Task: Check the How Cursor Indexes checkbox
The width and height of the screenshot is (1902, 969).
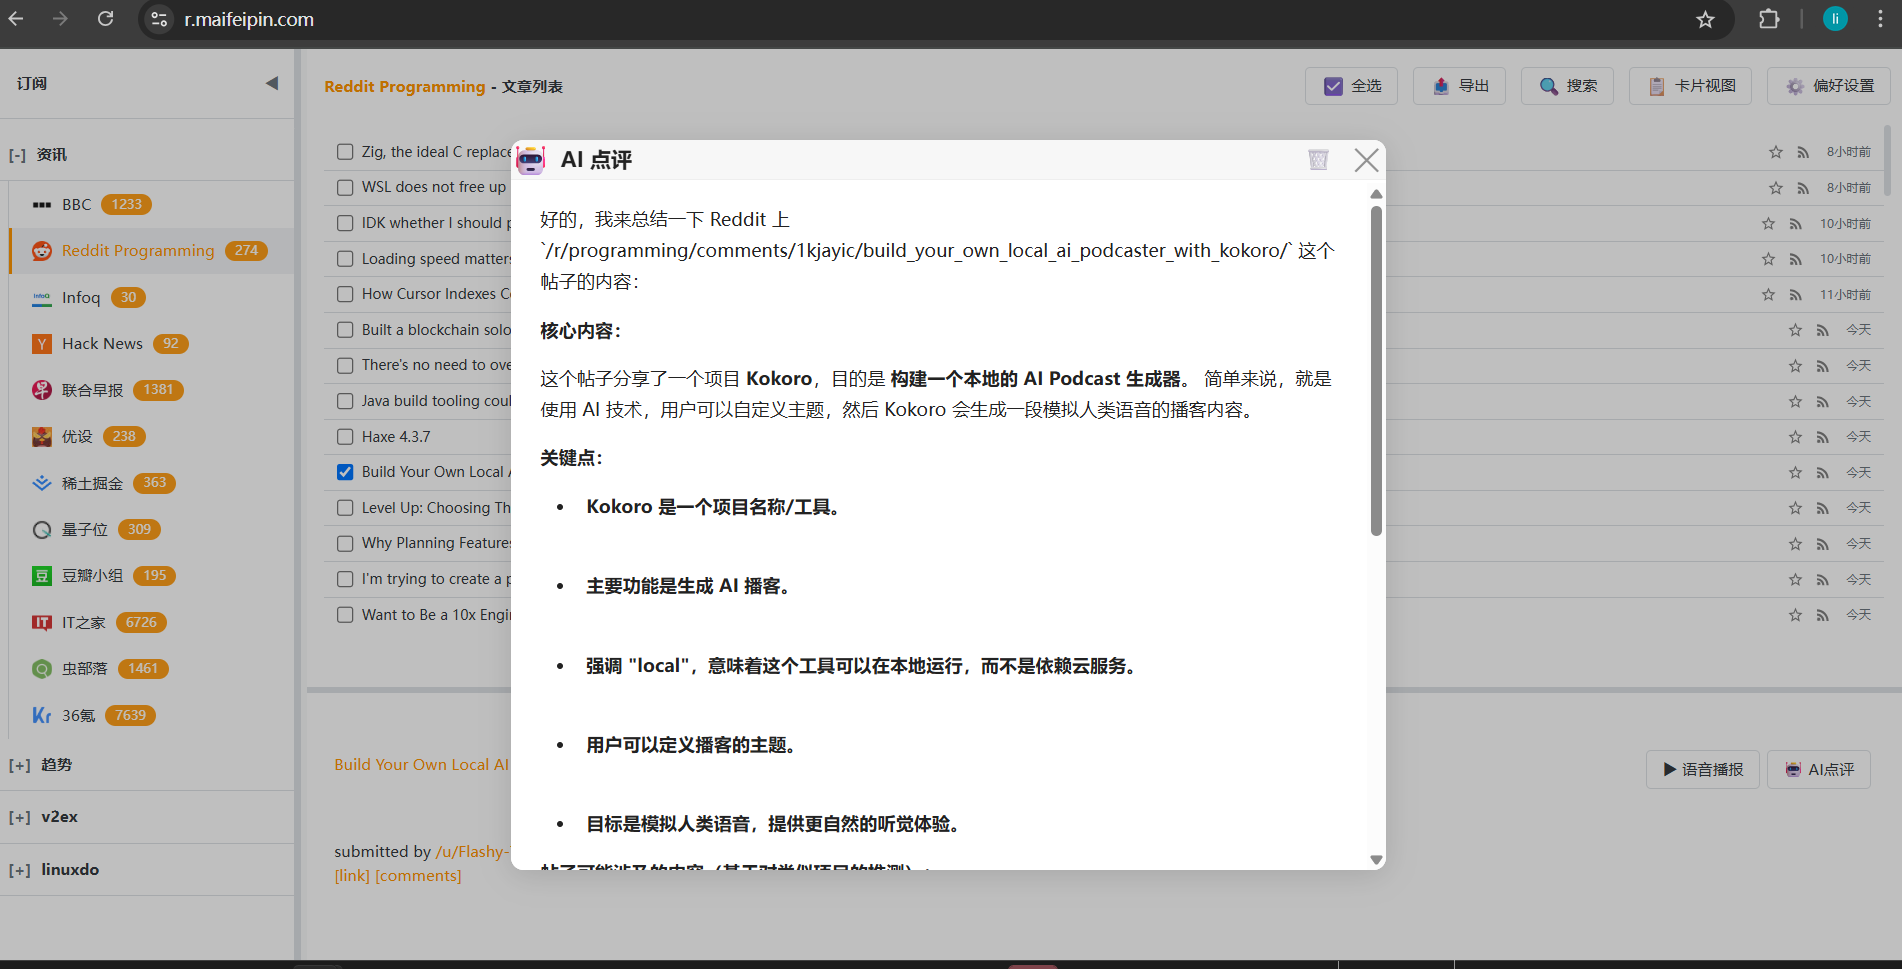Action: 345,294
